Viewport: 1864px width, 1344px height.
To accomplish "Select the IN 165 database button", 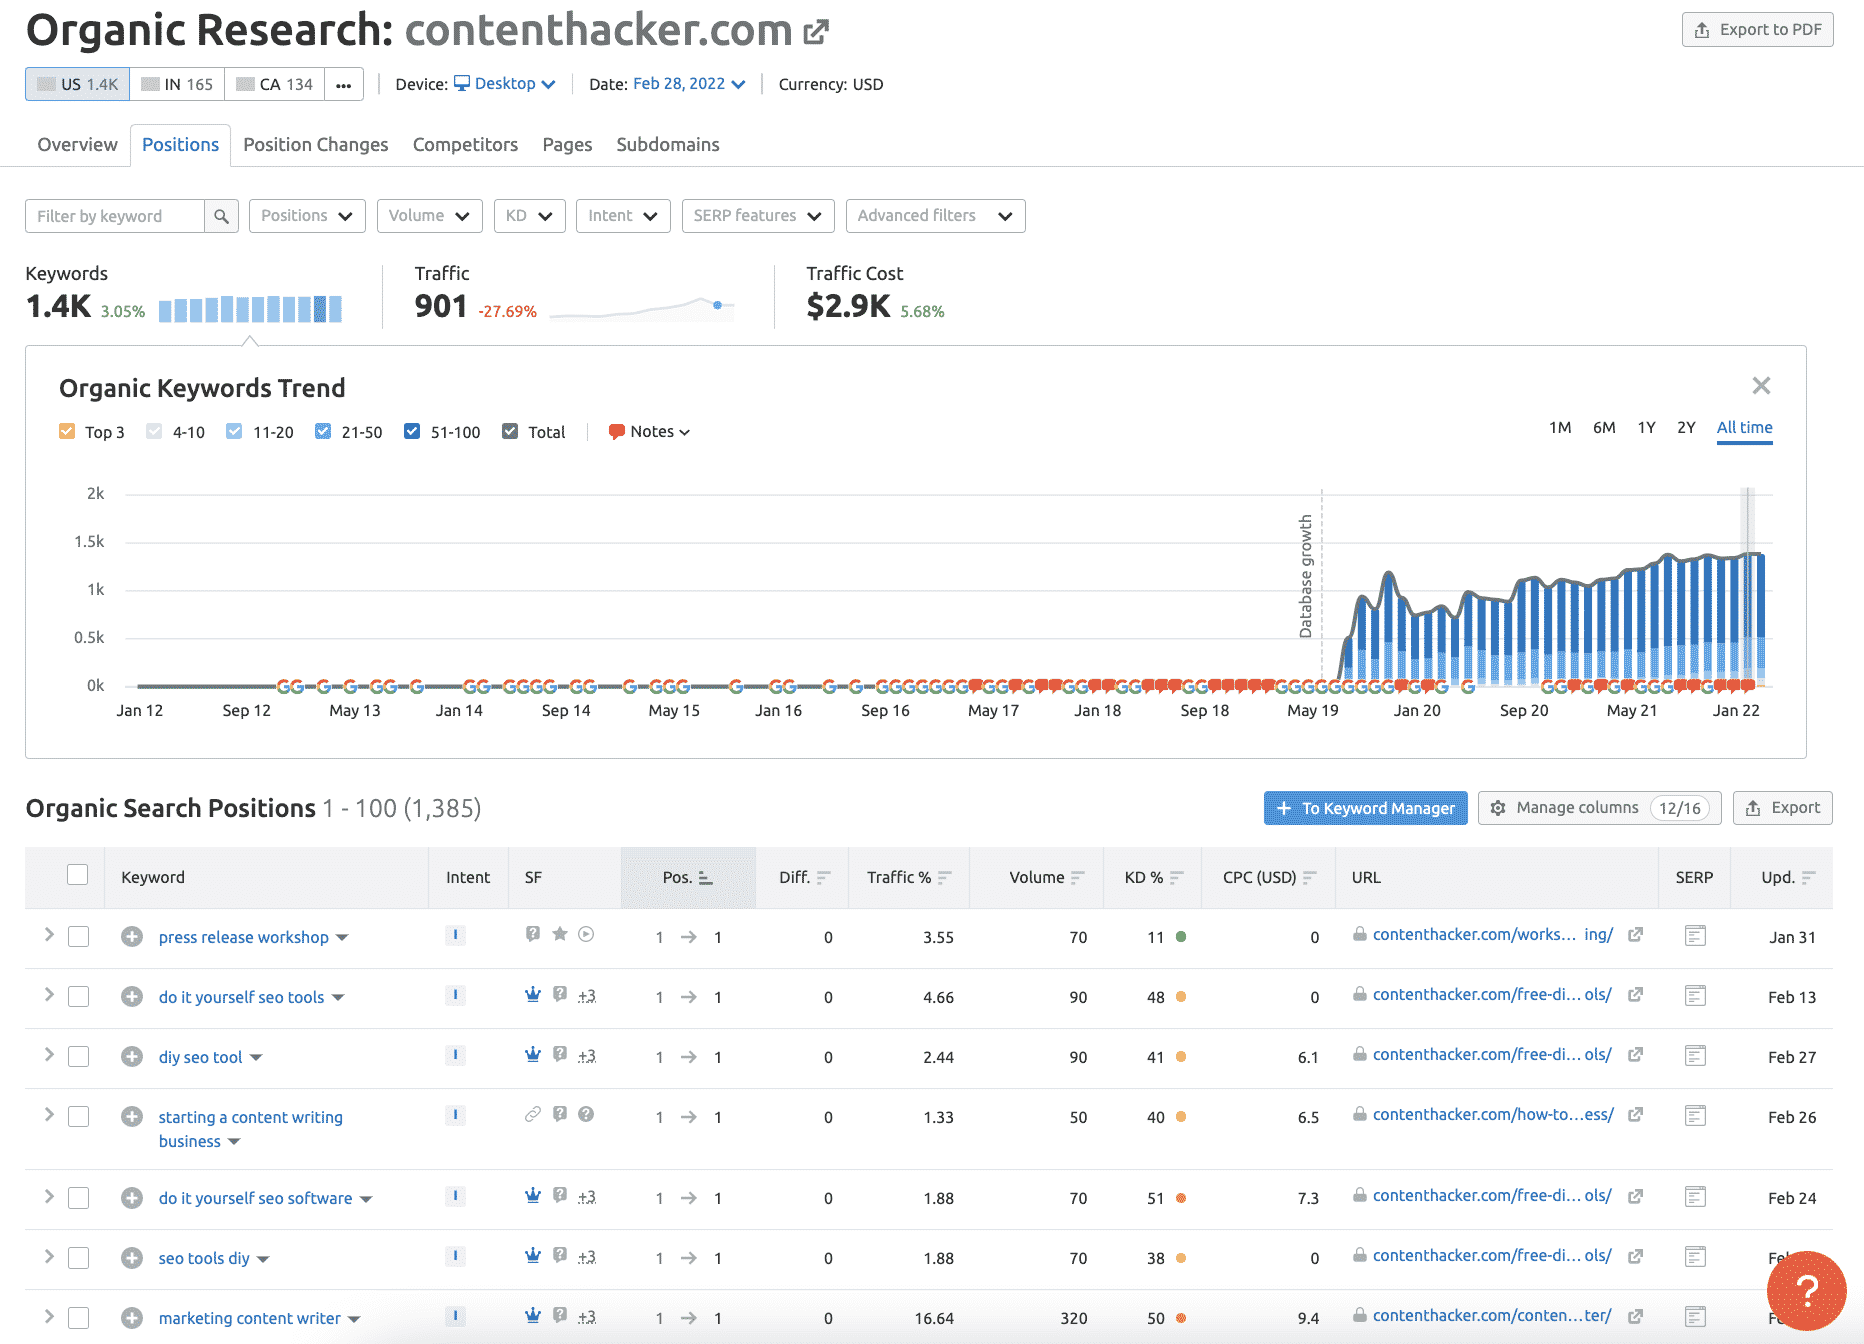I will click(x=177, y=84).
